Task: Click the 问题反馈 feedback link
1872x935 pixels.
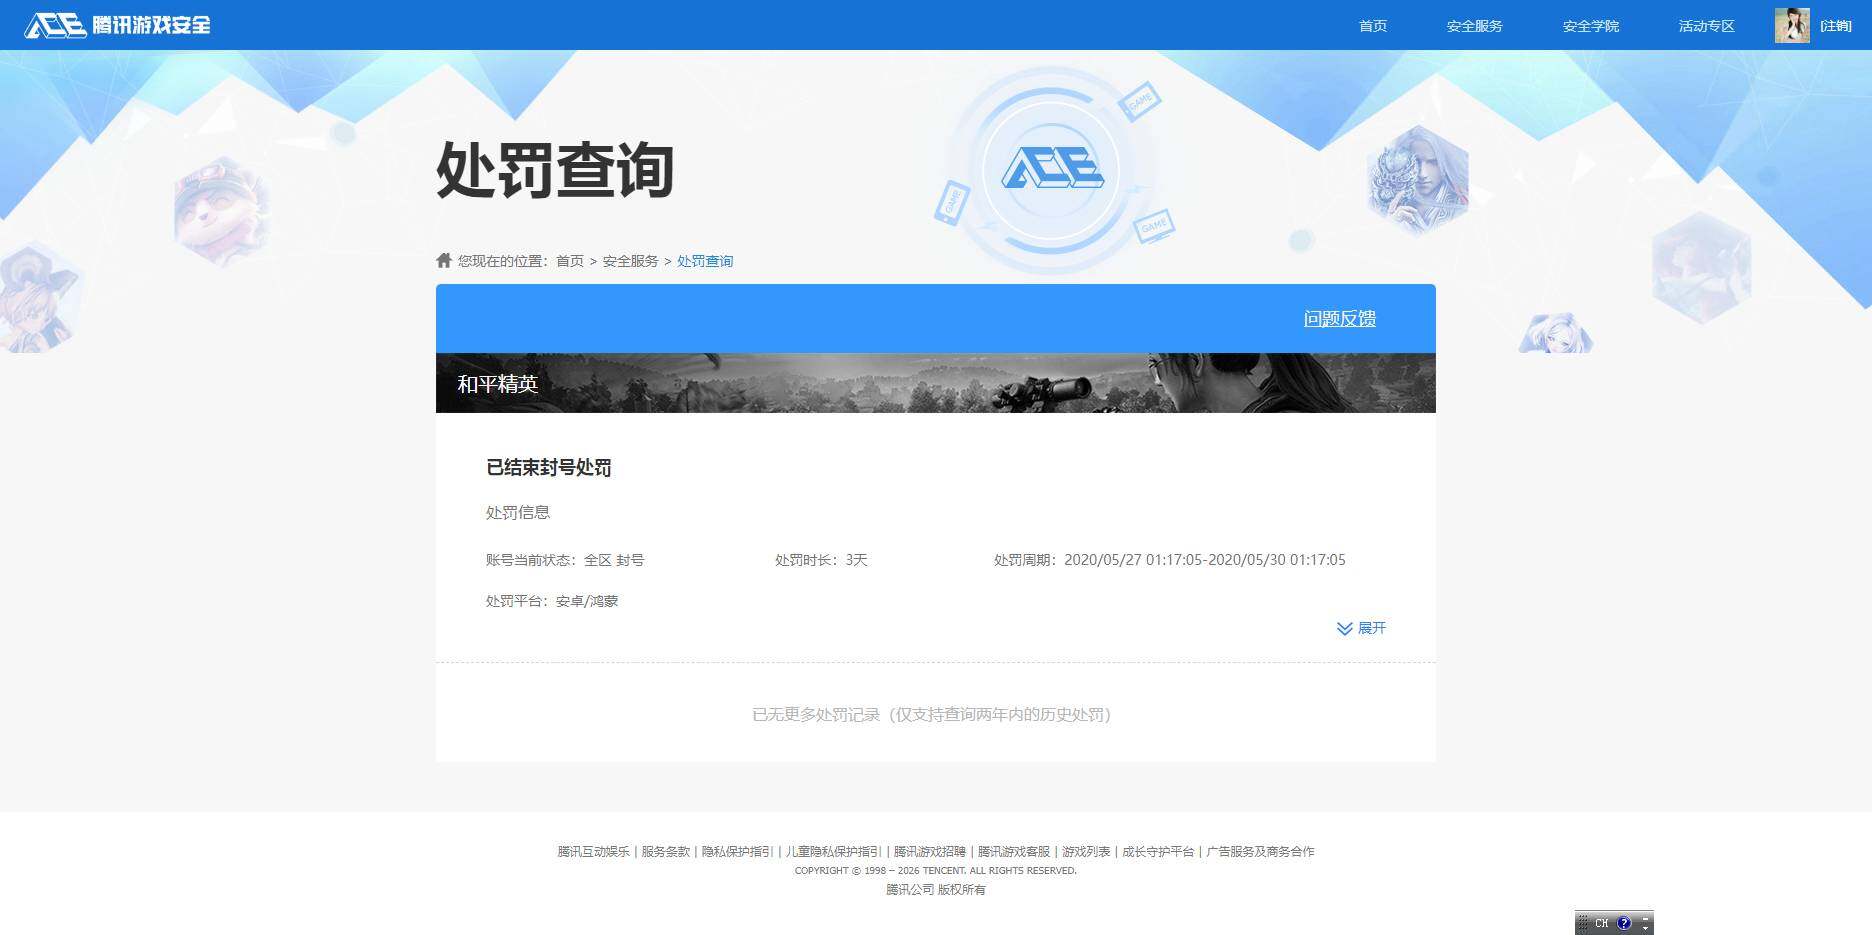Action: pyautogui.click(x=1339, y=318)
